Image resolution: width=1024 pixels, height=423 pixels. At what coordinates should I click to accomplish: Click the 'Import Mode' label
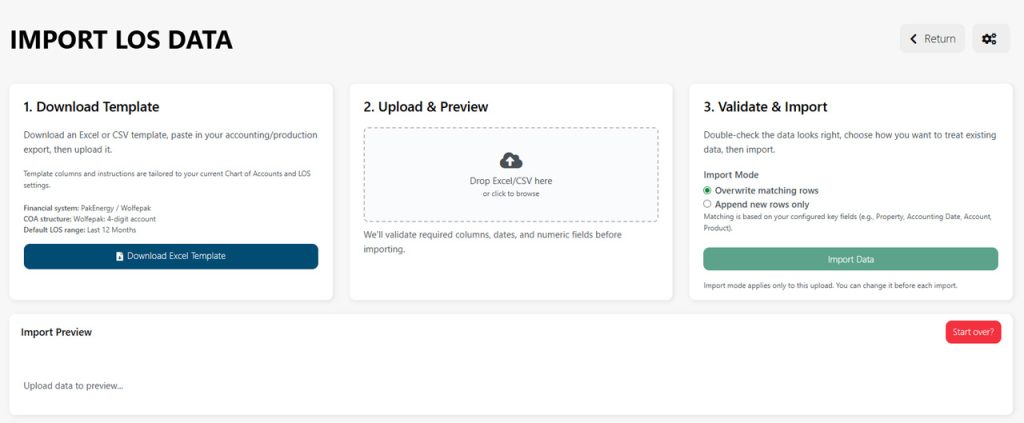click(731, 175)
